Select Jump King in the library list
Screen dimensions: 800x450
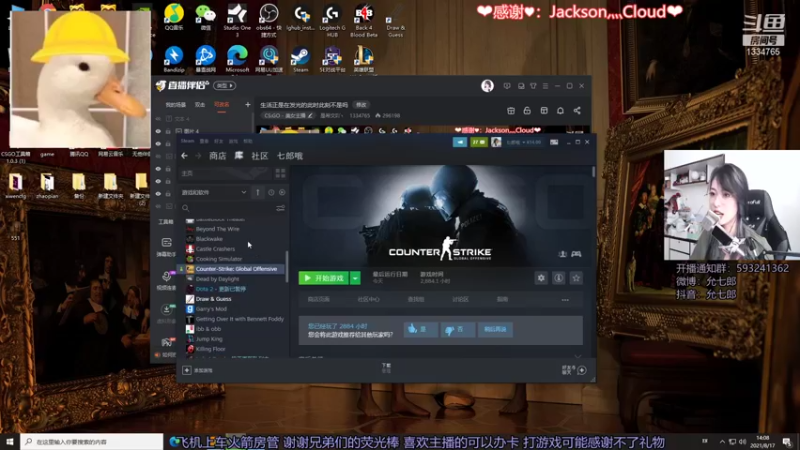[x=209, y=339]
